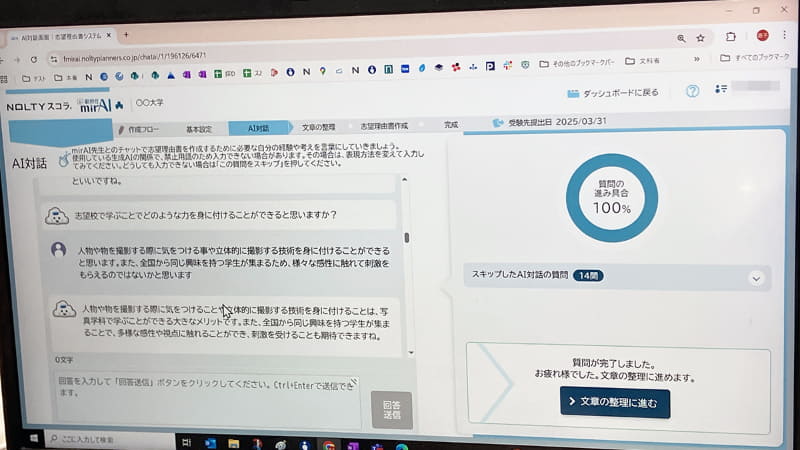Open the すべてのブックマーク folder

tap(755, 58)
